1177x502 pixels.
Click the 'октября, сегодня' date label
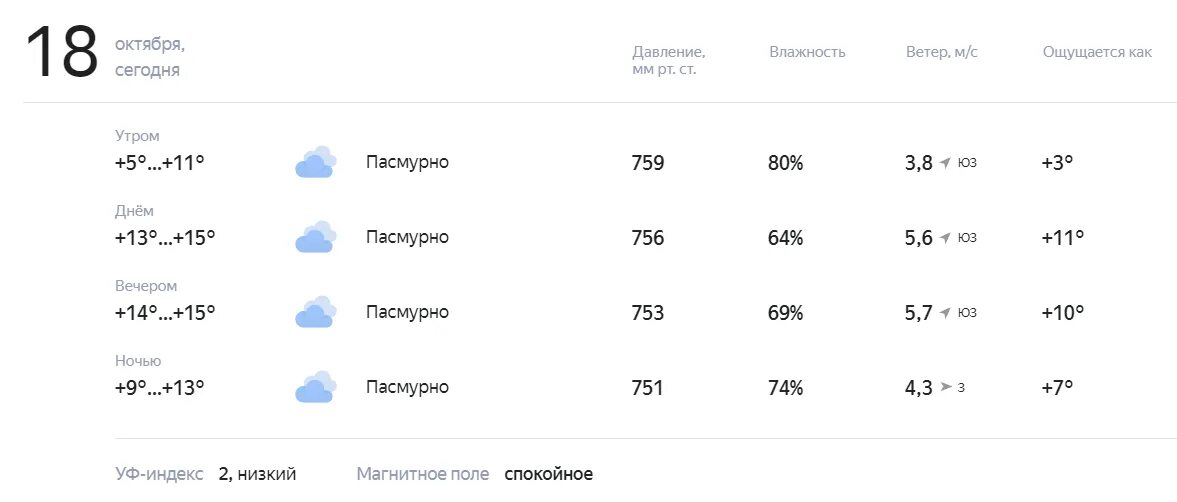pyautogui.click(x=149, y=58)
